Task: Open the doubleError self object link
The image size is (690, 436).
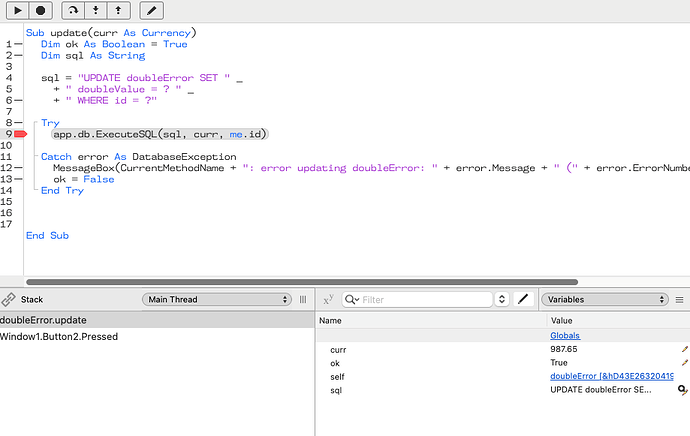Action: (x=612, y=376)
